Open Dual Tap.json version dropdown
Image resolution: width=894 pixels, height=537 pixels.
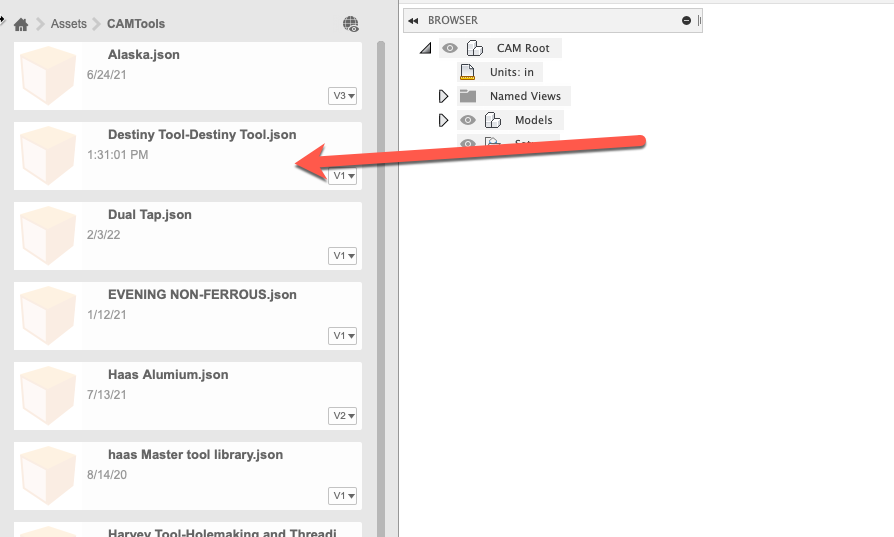tap(343, 256)
